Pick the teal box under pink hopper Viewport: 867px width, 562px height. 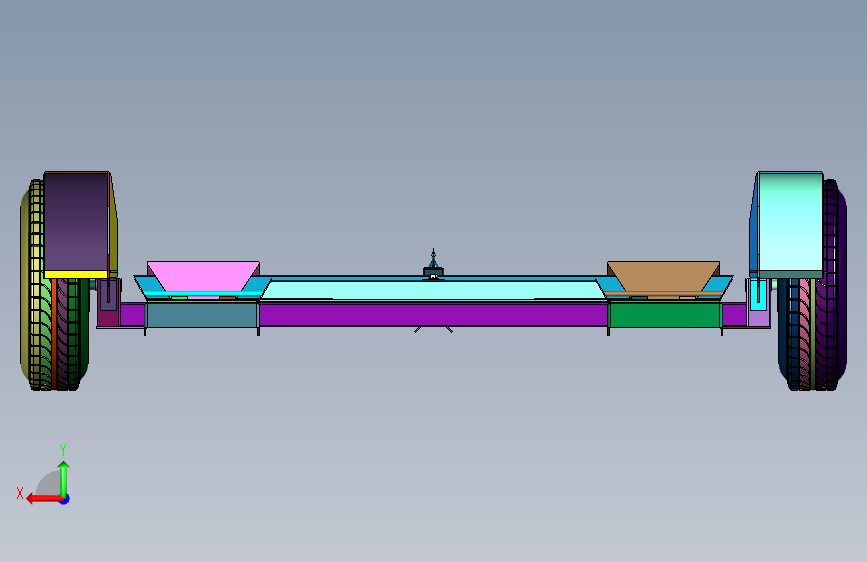(x=202, y=315)
